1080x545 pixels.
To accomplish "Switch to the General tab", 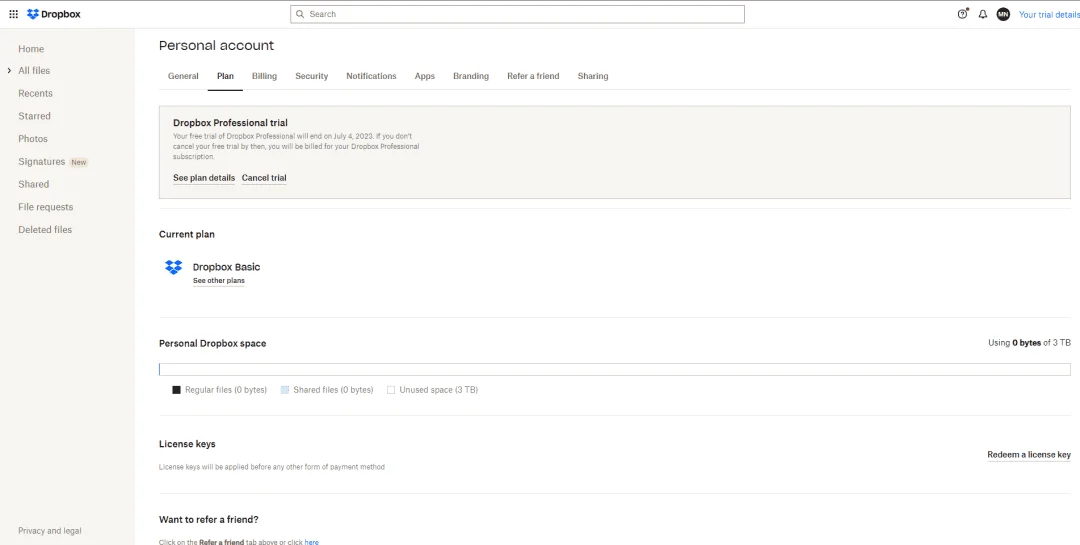I will 183,76.
